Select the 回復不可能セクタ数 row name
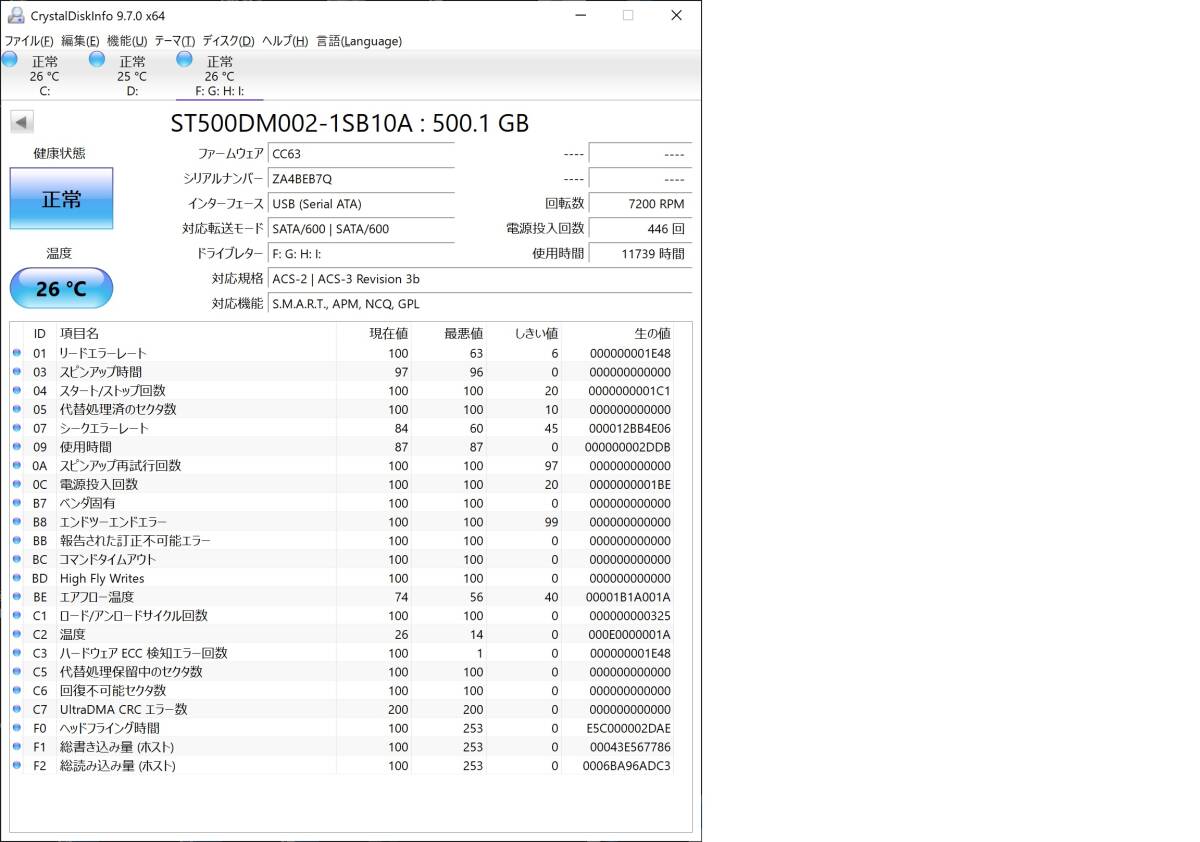 click(x=113, y=691)
